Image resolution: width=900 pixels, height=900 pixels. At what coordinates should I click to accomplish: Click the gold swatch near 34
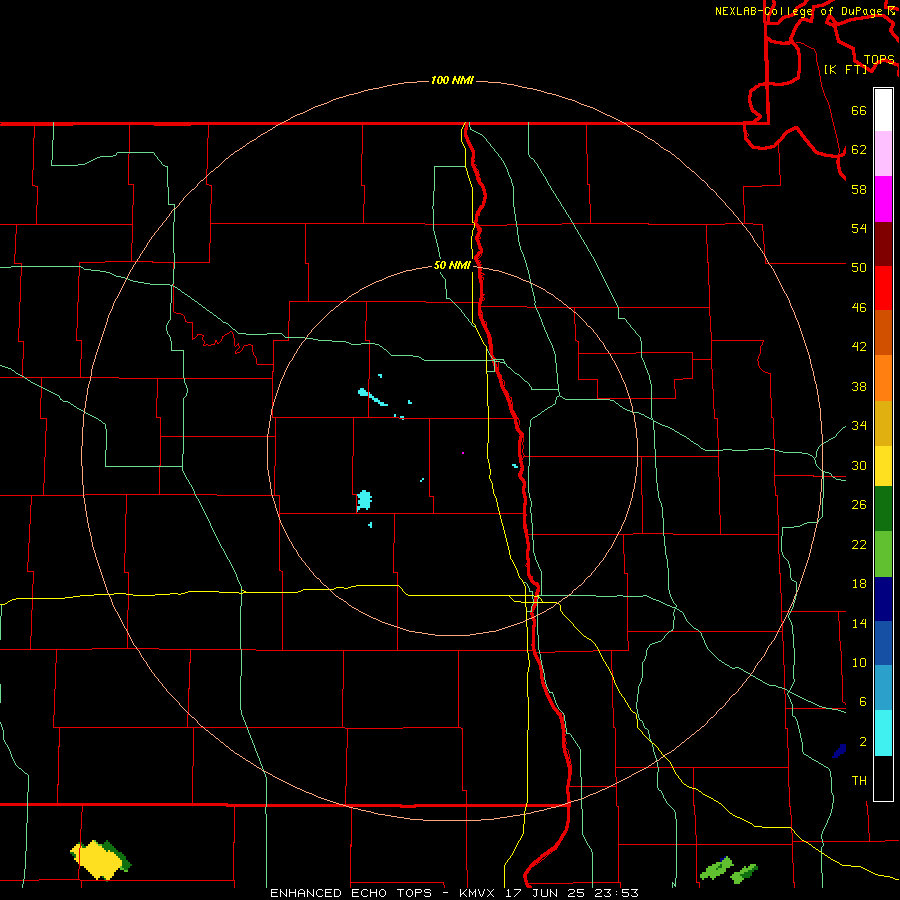click(883, 423)
